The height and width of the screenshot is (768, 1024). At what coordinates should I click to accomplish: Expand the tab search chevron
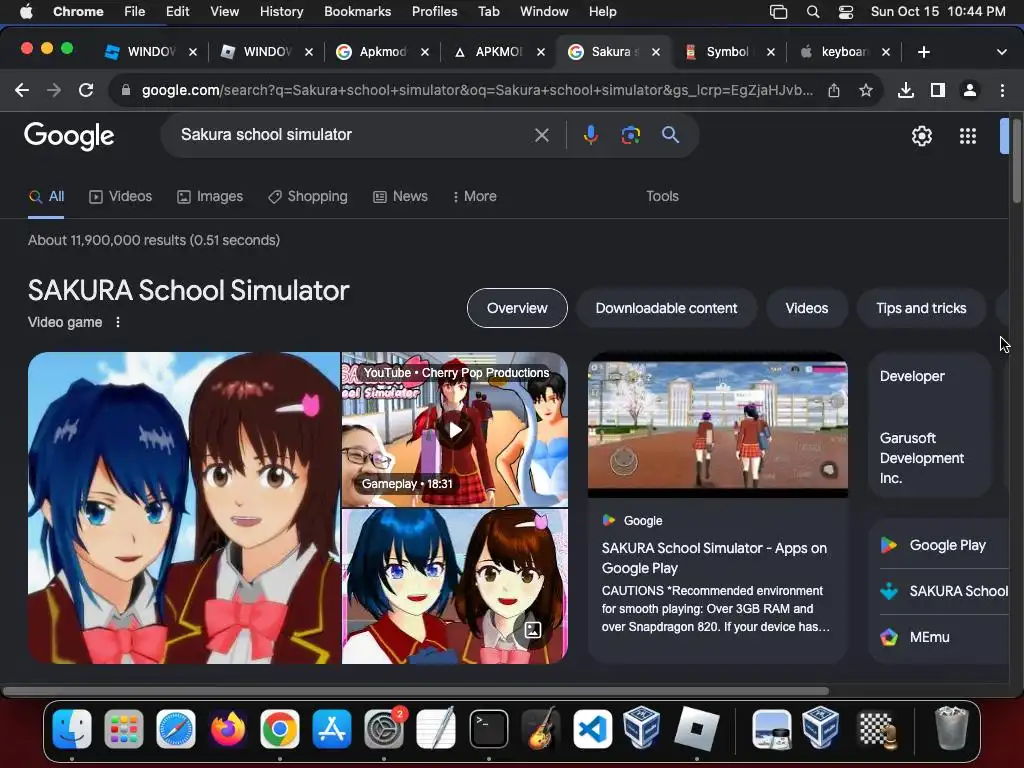(x=1001, y=52)
